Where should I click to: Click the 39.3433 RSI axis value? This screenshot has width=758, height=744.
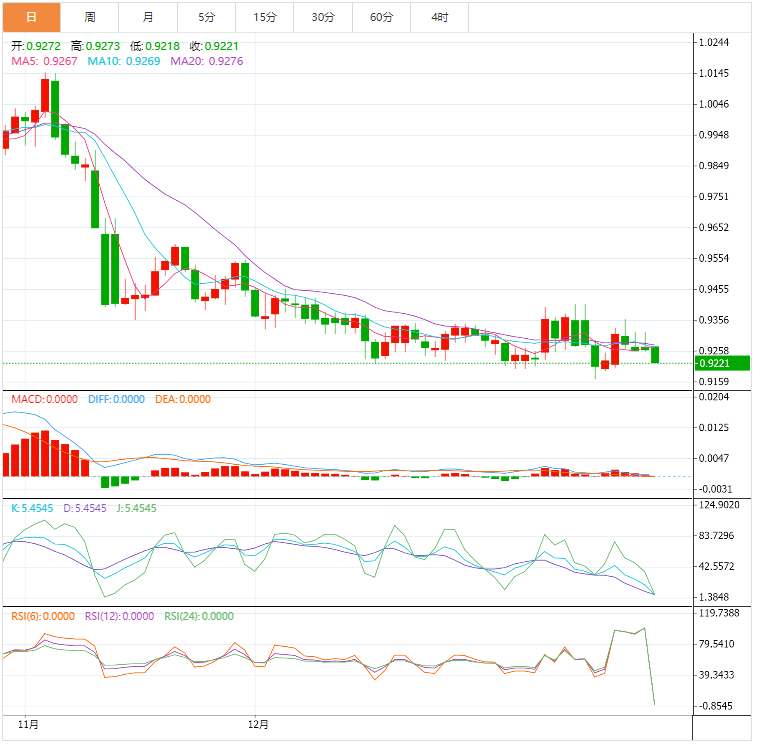click(x=717, y=676)
